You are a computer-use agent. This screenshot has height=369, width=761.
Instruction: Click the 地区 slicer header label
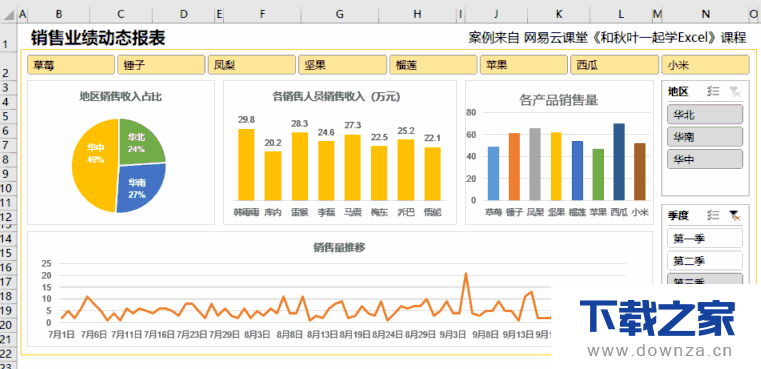pyautogui.click(x=678, y=91)
